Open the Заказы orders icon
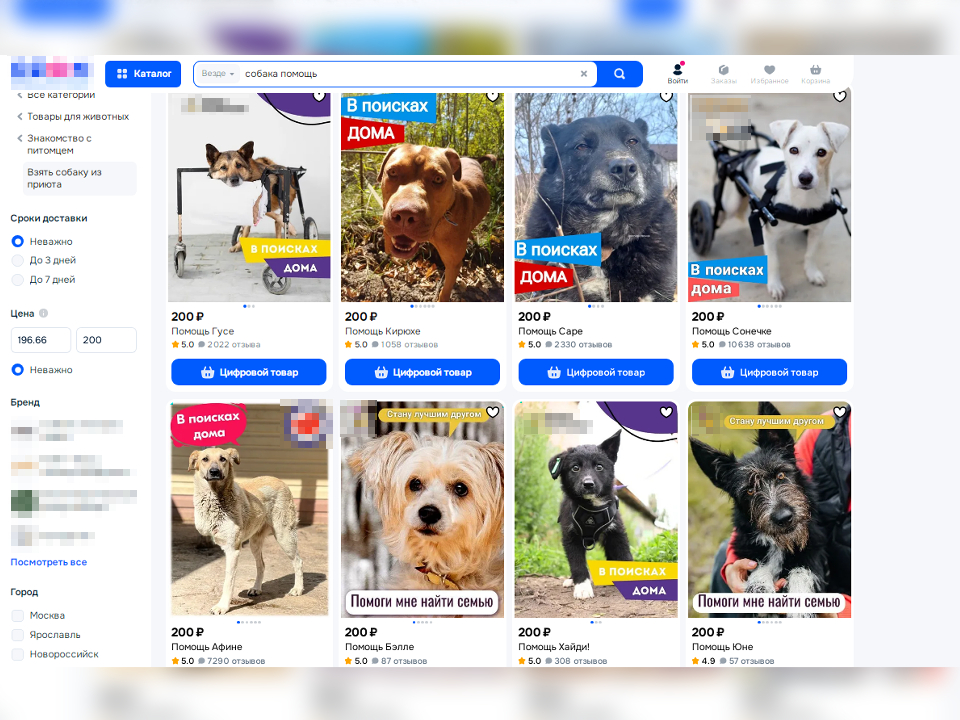The width and height of the screenshot is (960, 720). [724, 73]
